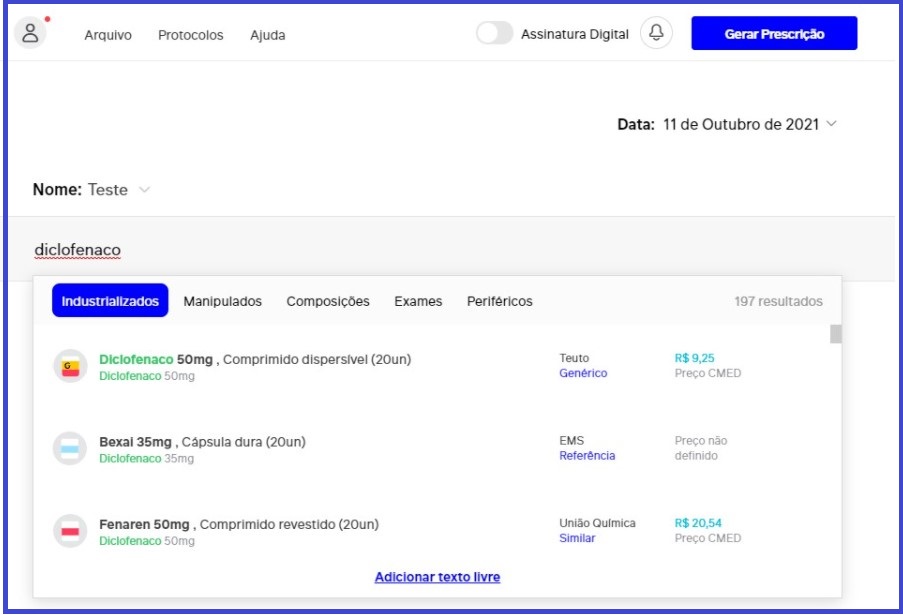903x615 pixels.
Task: Switch to the Manipulados tab
Action: pyautogui.click(x=222, y=301)
